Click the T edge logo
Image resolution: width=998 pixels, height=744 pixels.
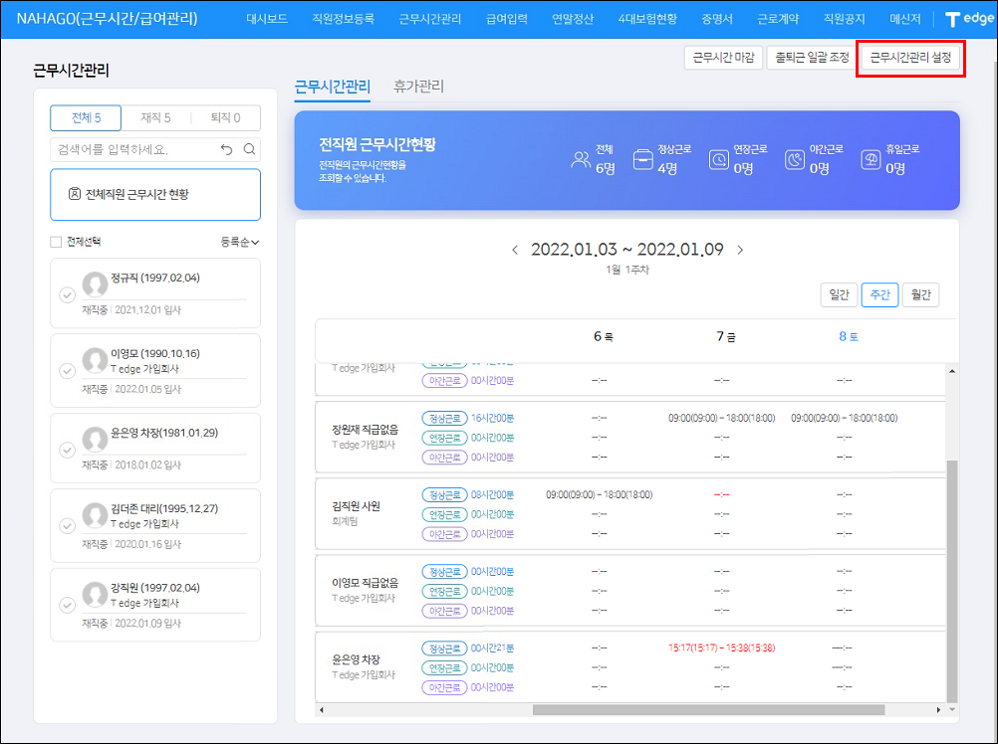[969, 19]
